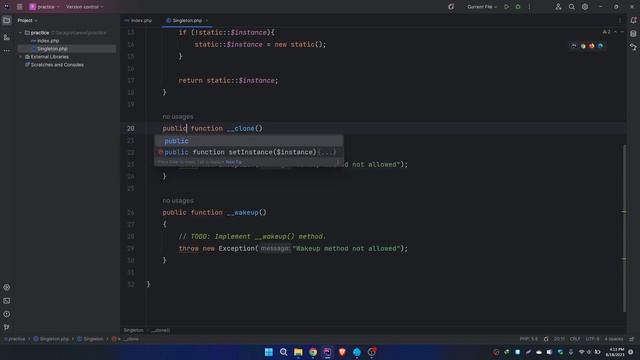
Task: Open the Notifications bell icon
Action: click(x=633, y=20)
